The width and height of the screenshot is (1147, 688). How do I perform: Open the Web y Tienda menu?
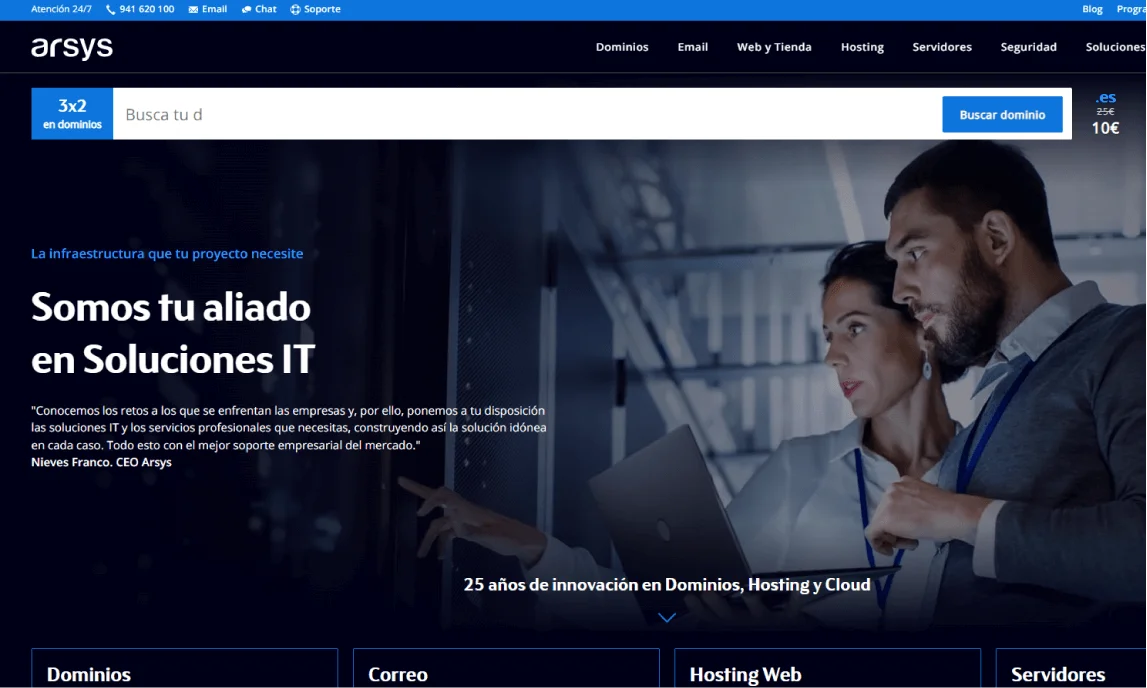point(774,47)
